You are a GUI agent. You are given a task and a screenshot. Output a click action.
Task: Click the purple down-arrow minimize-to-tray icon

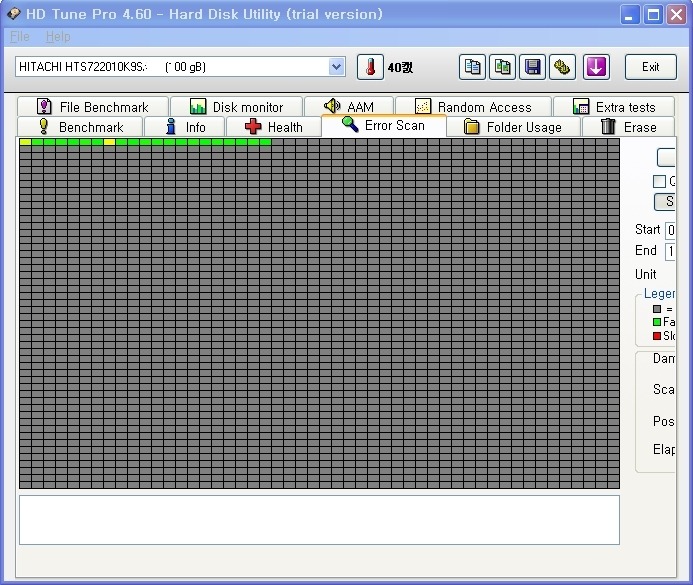(596, 67)
